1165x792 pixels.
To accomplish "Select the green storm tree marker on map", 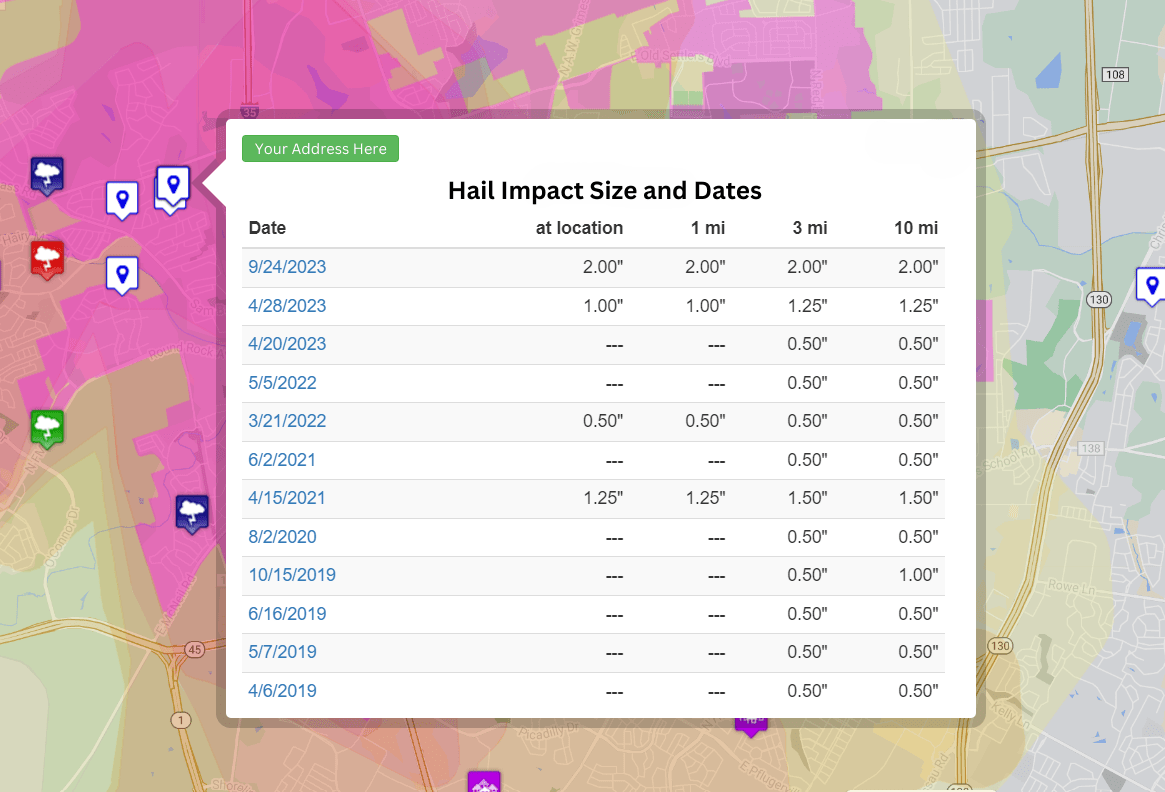I will [47, 429].
